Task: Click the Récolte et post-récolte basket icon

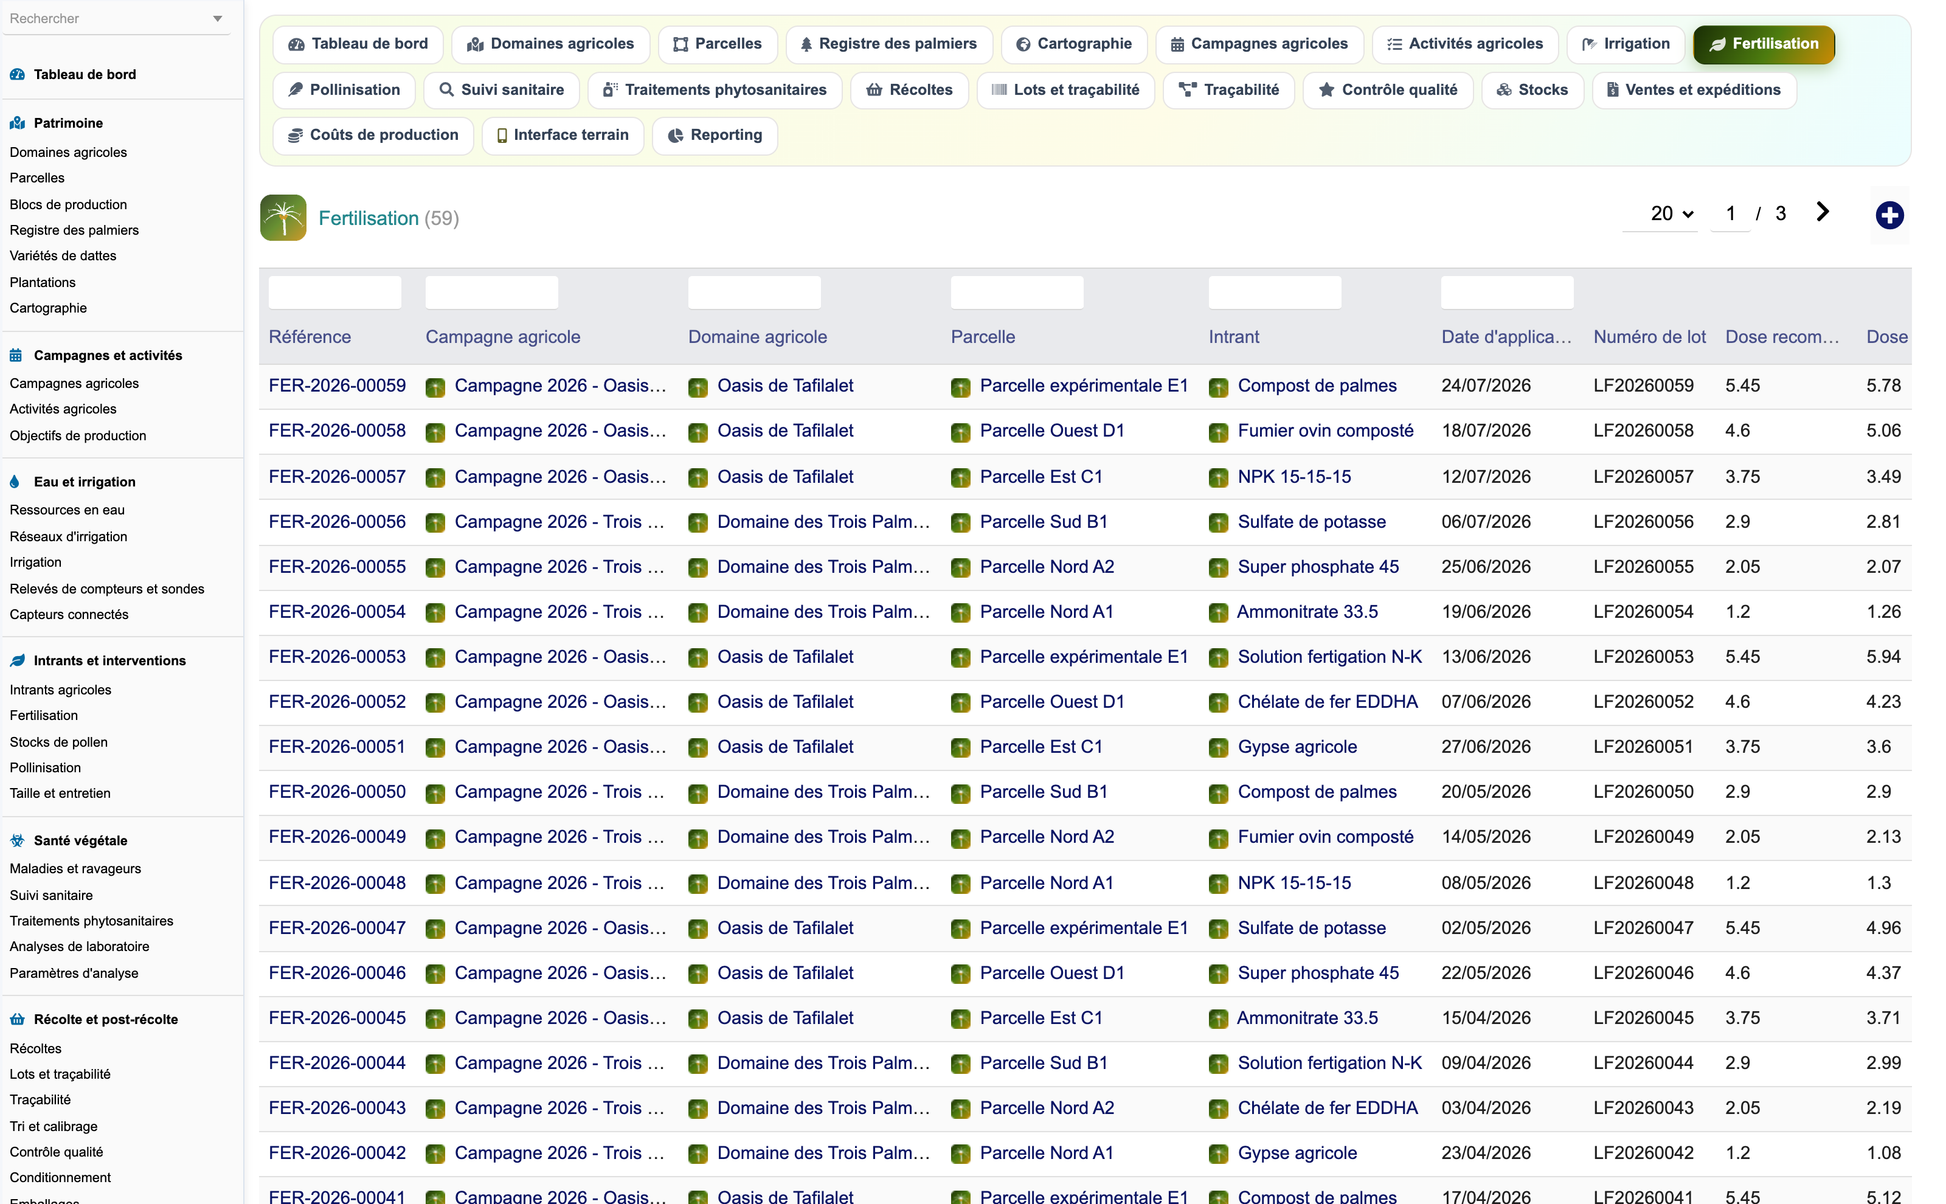Action: point(17,1020)
